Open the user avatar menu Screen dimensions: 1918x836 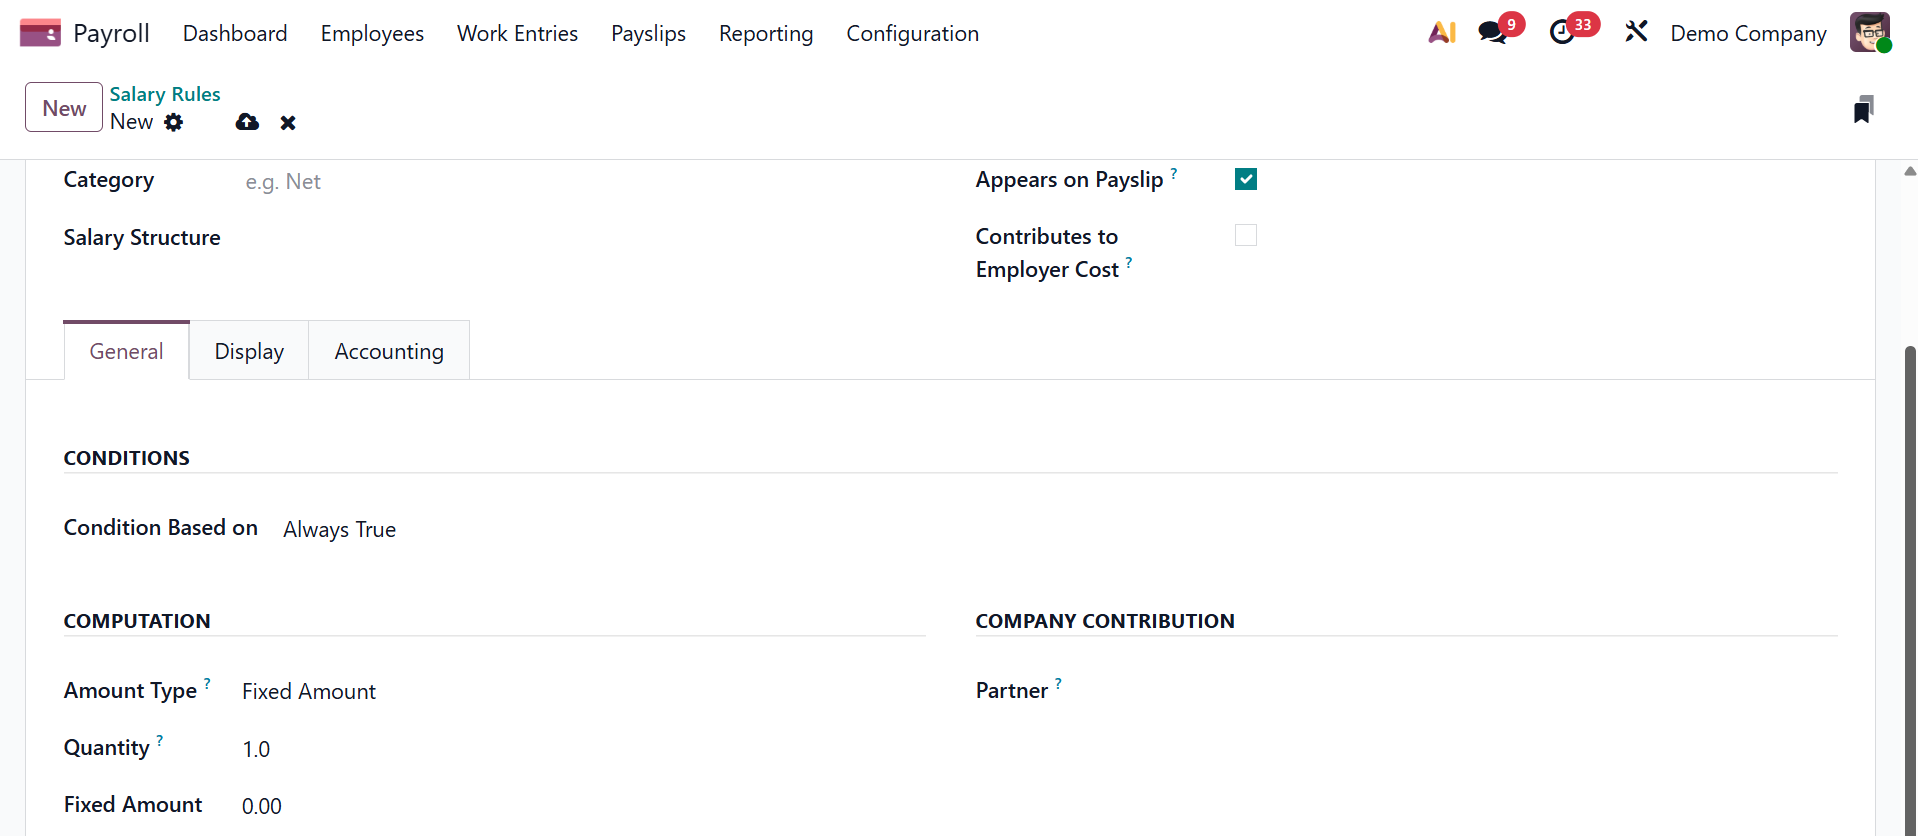pyautogui.click(x=1869, y=33)
